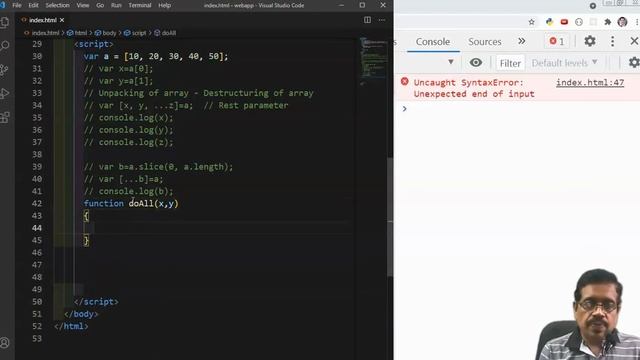Click the script breadcrumb segment
The width and height of the screenshot is (640, 360).
[x=135, y=33]
